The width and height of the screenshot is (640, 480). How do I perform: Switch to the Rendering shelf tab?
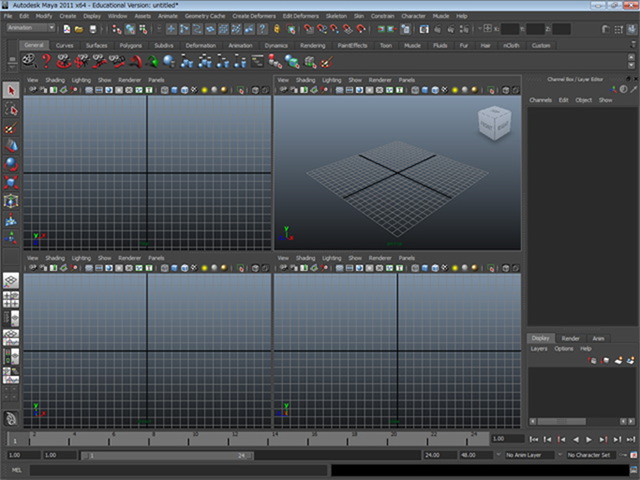(313, 45)
